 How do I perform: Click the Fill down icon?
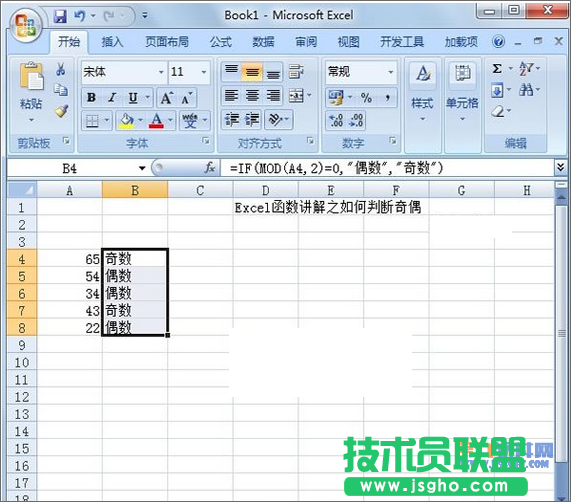(497, 90)
